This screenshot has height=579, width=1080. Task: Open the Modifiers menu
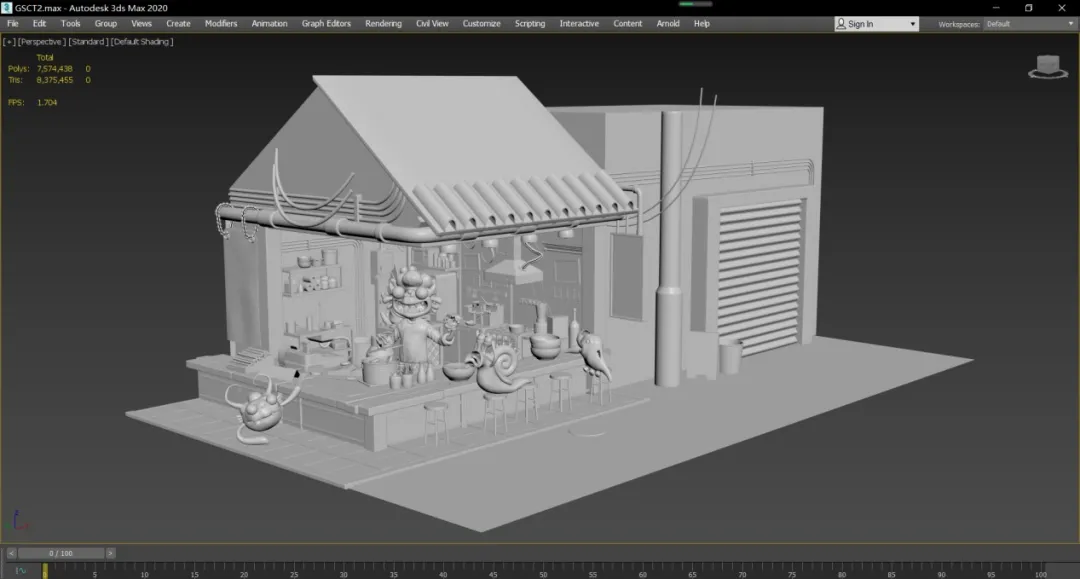221,24
